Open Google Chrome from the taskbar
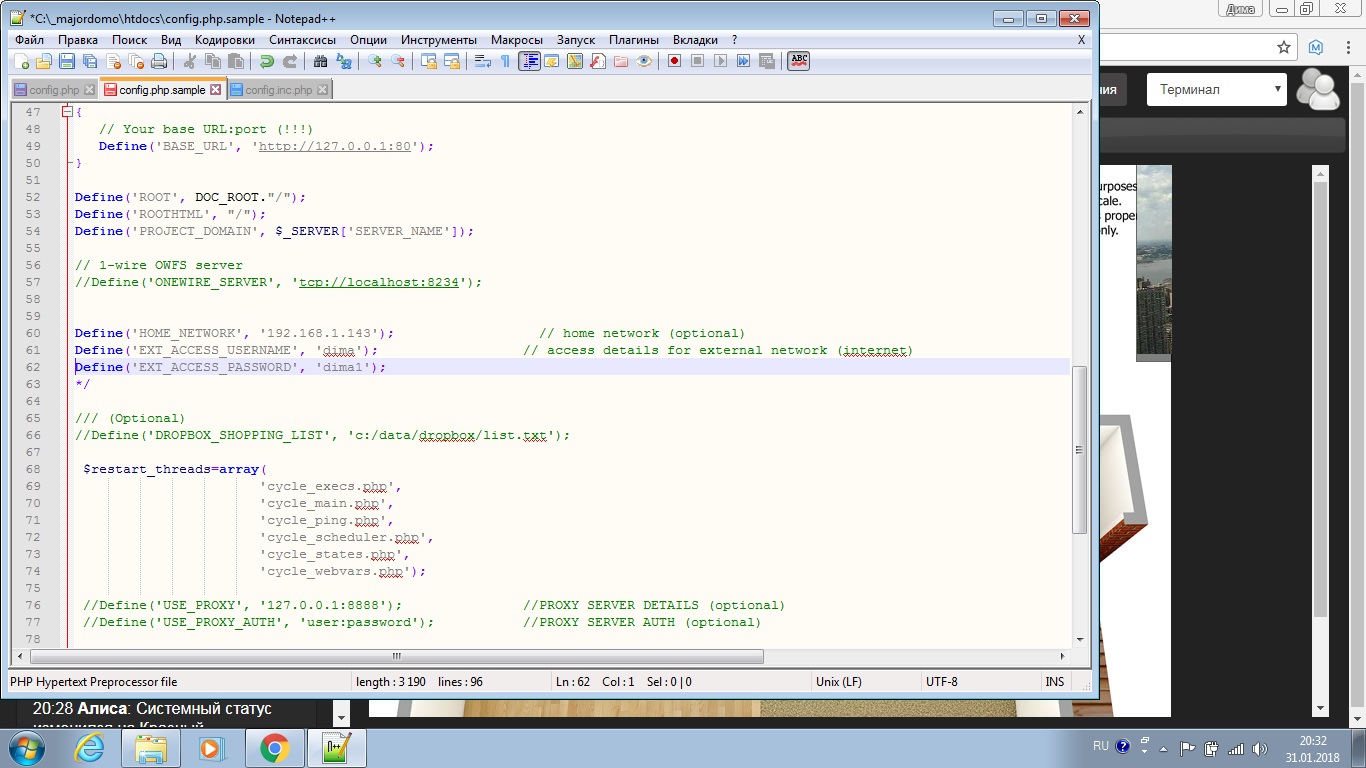1366x768 pixels. (275, 748)
